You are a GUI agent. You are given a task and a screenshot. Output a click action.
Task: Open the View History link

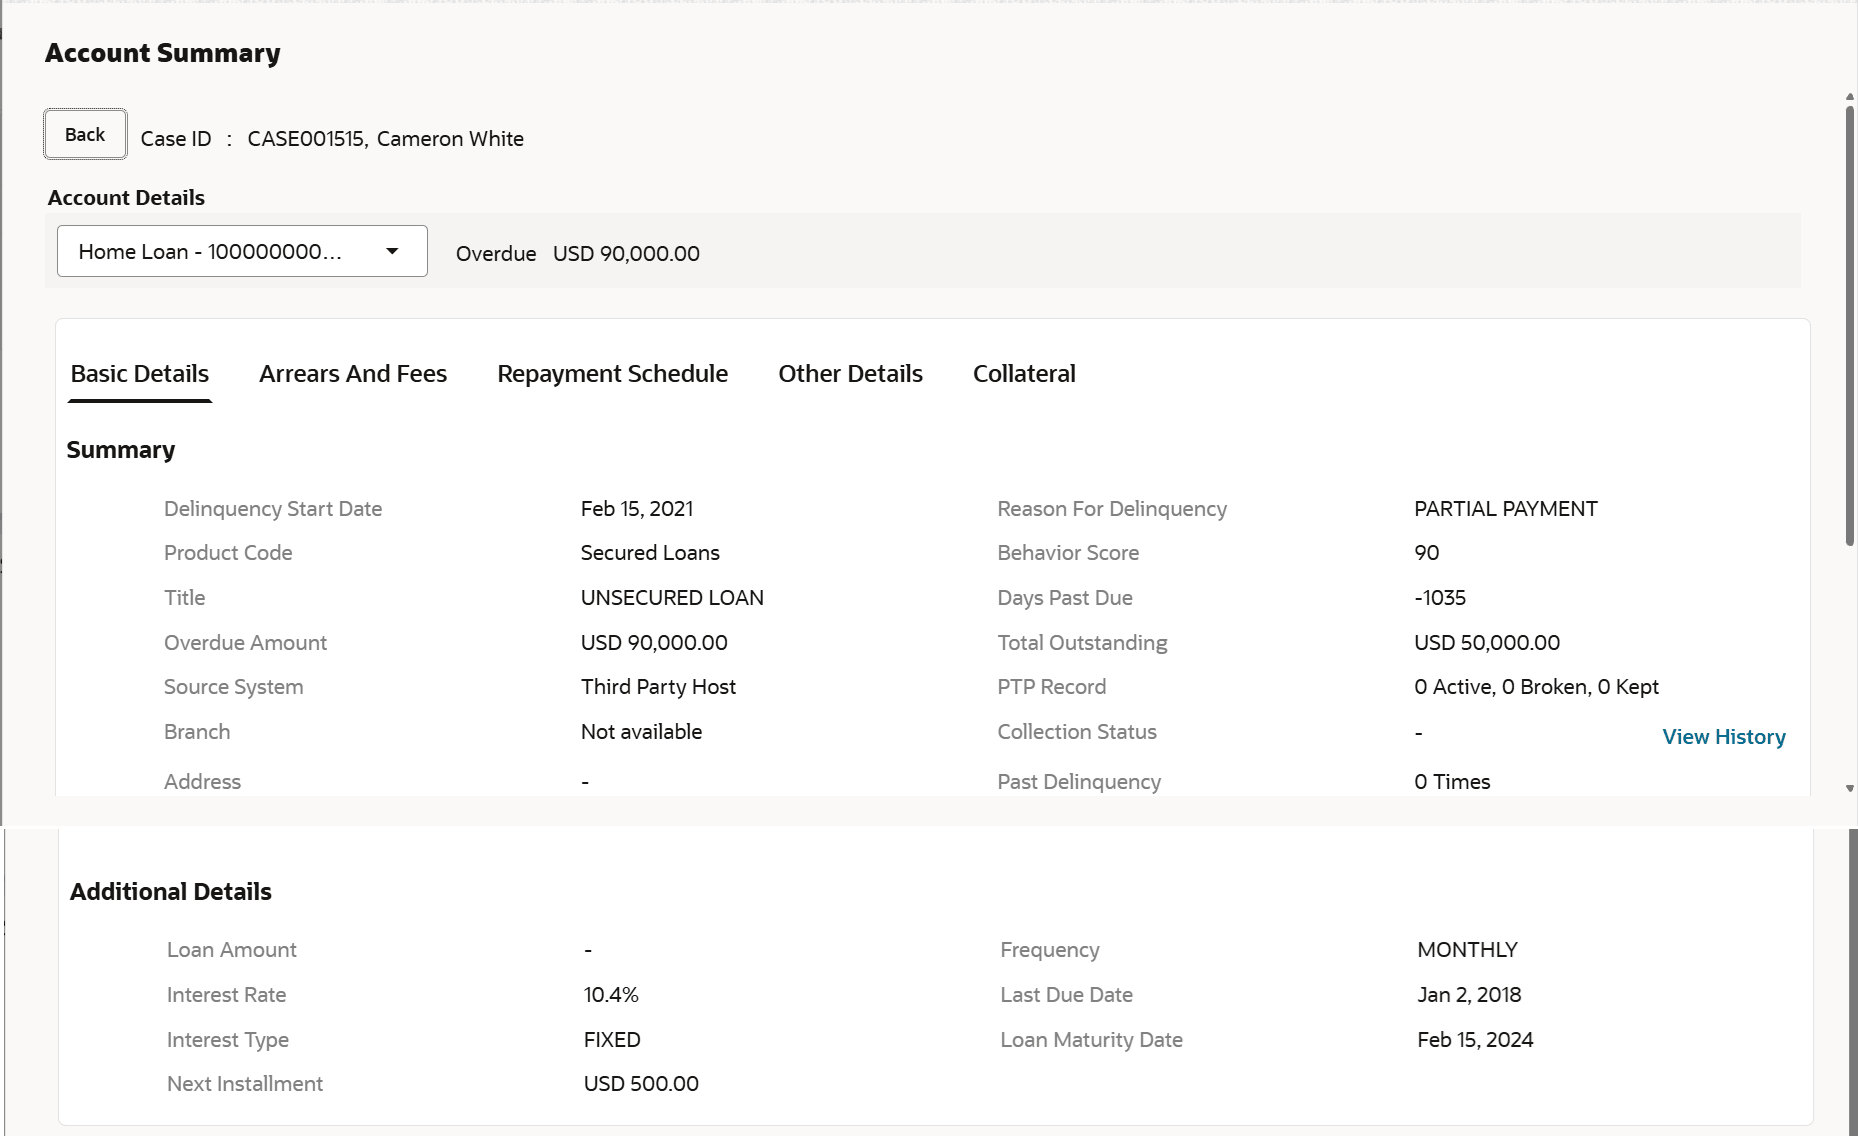pos(1723,737)
